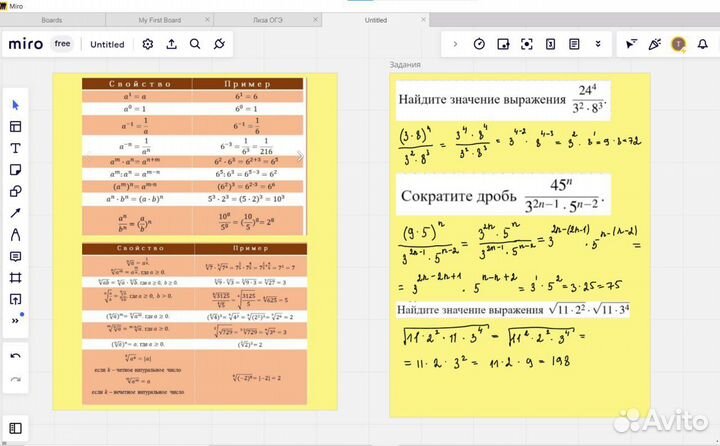Viewport: 720px width, 446px height.
Task: Expand collapsed top toolbar chevron
Action: [x=455, y=44]
